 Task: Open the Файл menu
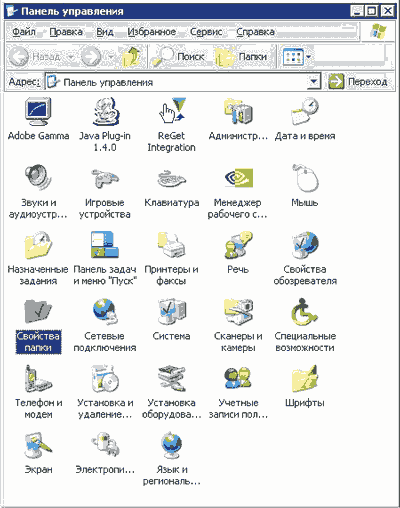click(24, 32)
